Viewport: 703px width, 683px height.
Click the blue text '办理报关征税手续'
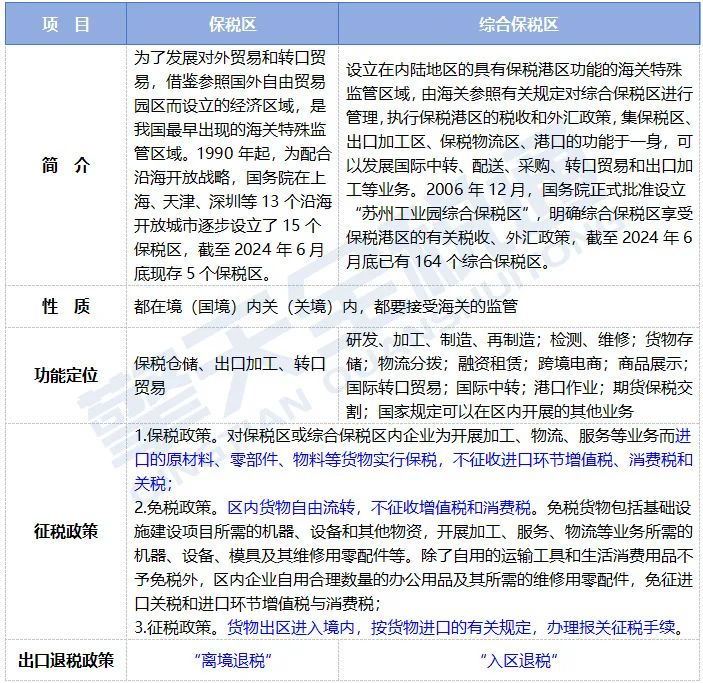tap(611, 627)
